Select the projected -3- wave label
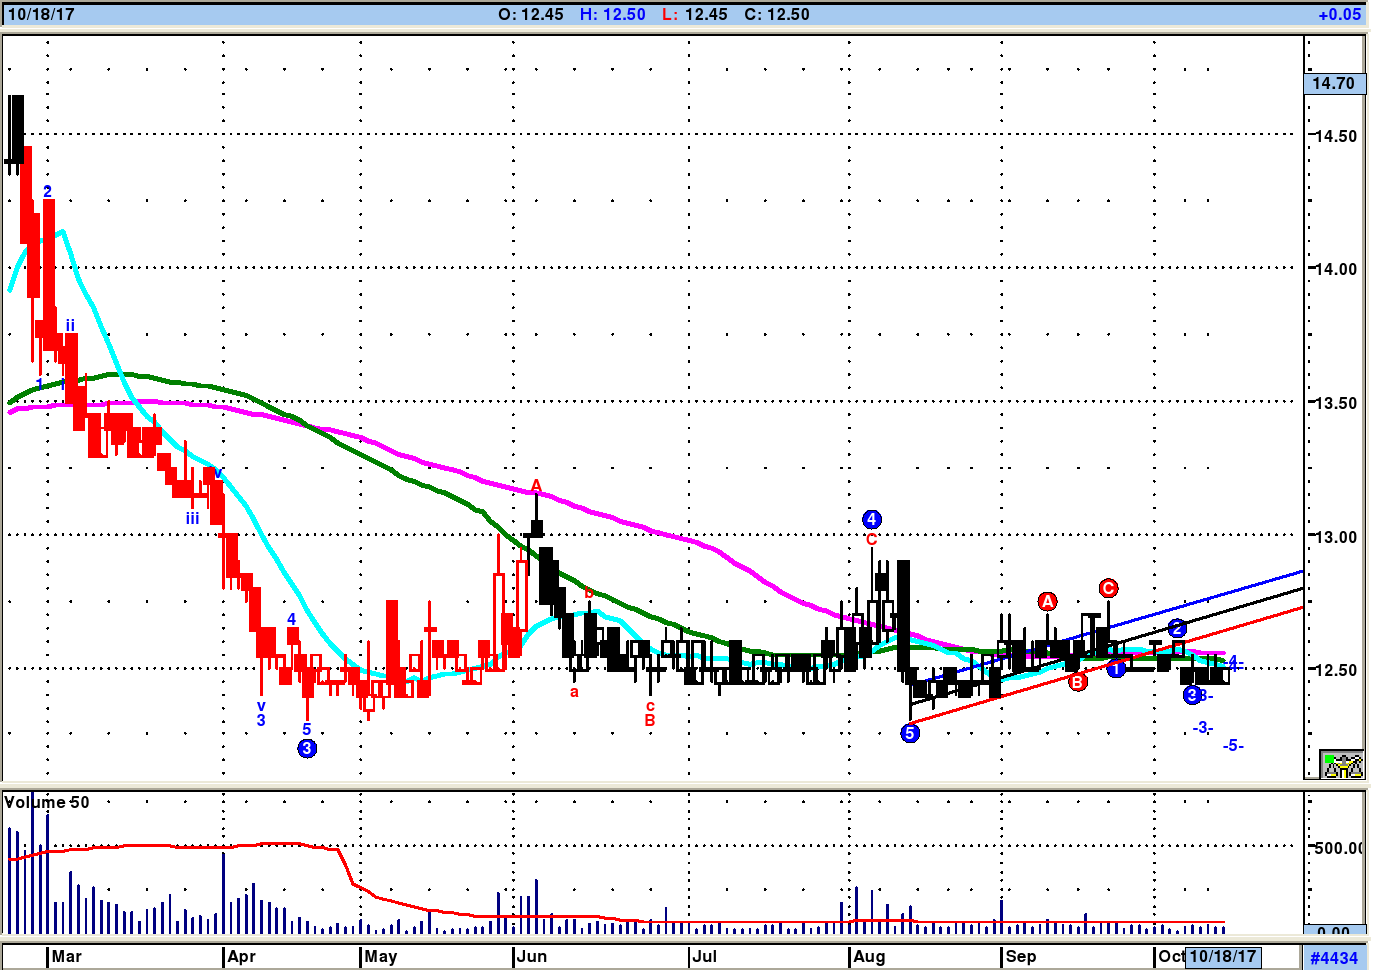 point(1203,728)
